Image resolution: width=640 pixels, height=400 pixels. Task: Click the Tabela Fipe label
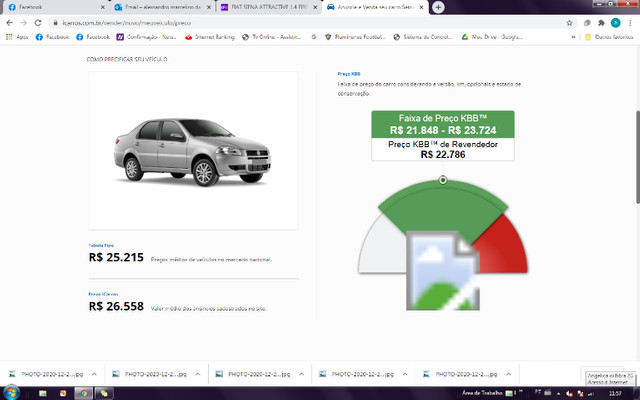[101, 245]
